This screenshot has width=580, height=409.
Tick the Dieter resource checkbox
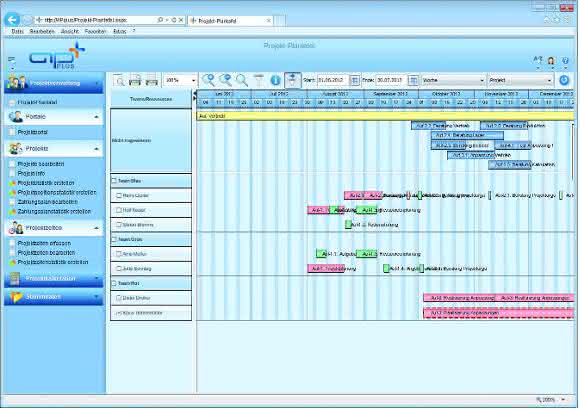(119, 298)
